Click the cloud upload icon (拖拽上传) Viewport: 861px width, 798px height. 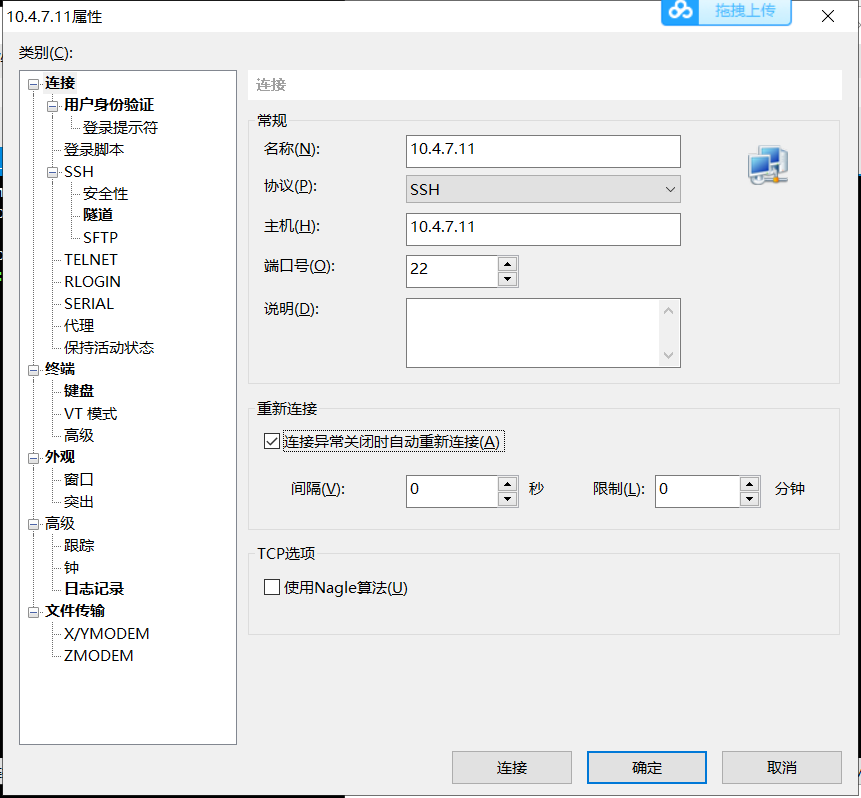click(x=681, y=11)
